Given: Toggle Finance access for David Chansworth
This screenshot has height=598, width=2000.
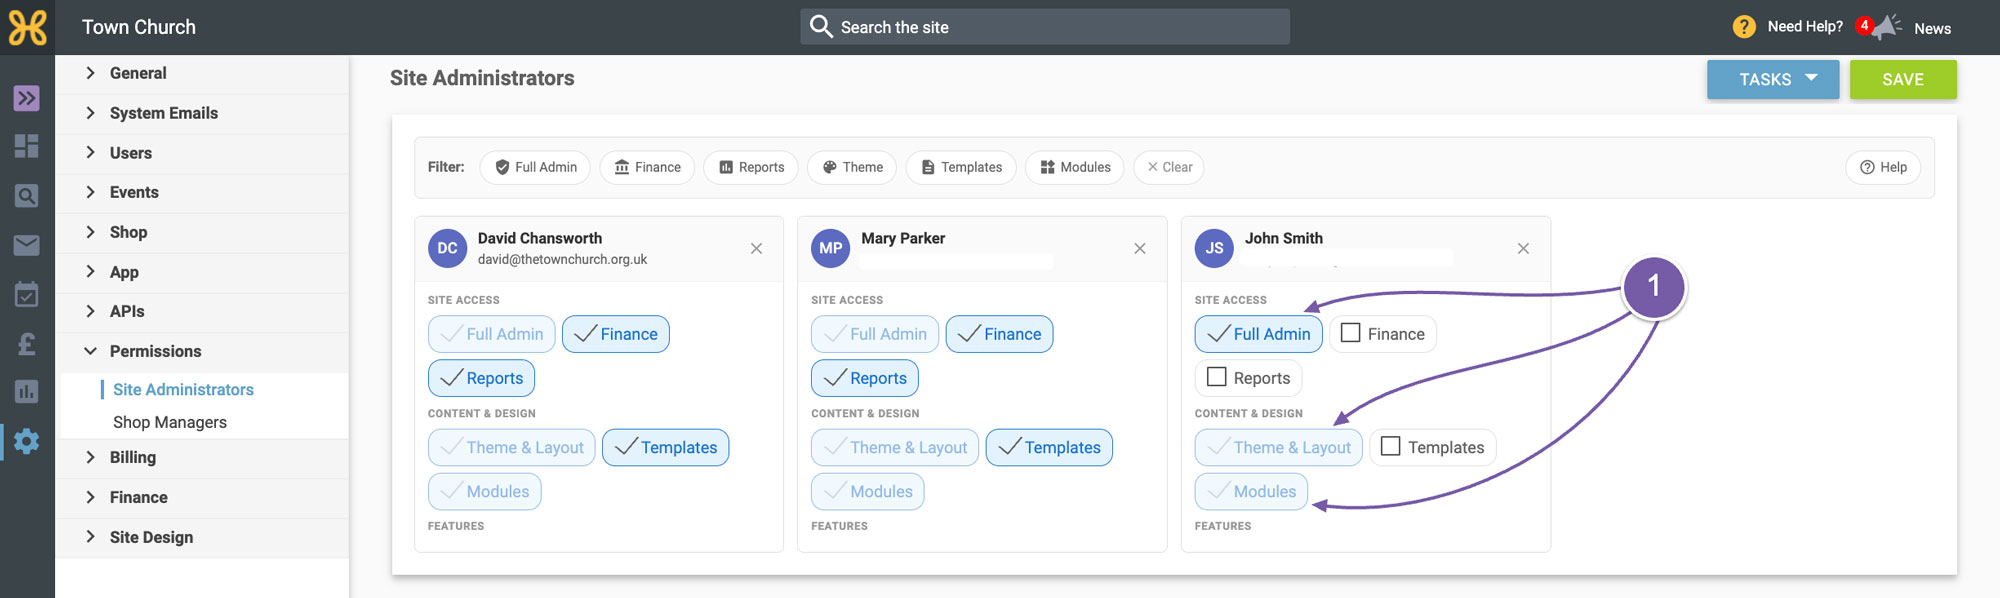Looking at the screenshot, I should [616, 334].
